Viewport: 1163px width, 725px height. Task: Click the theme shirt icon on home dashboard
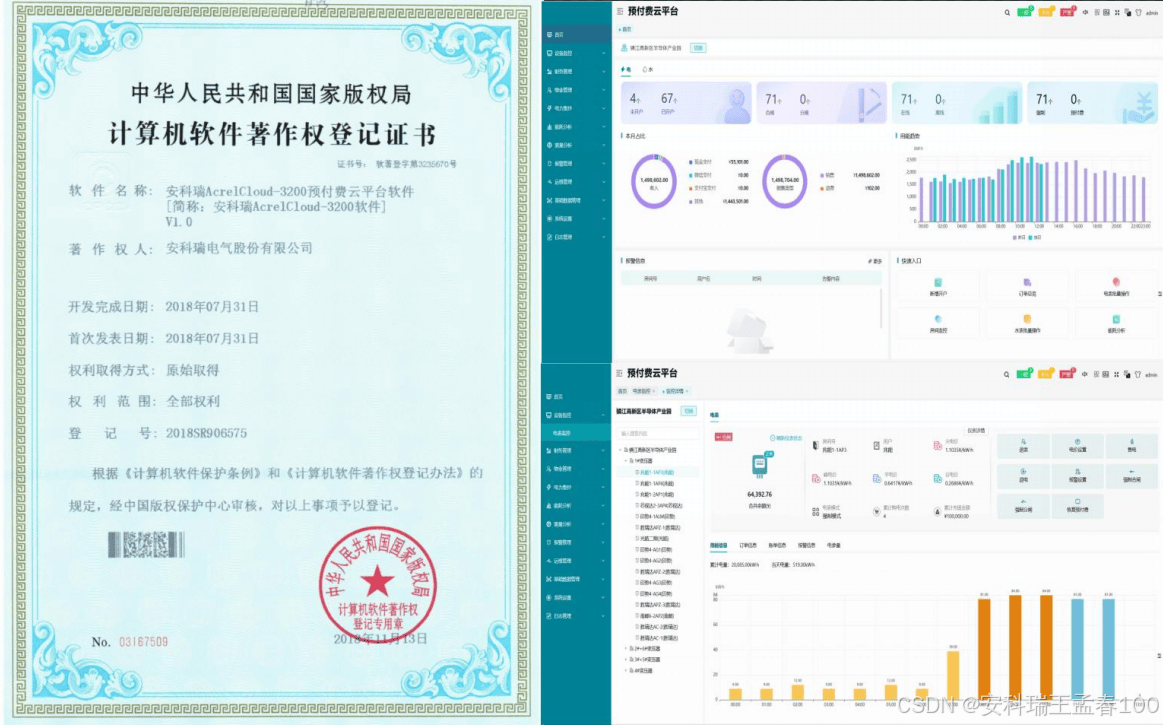[x=1139, y=13]
